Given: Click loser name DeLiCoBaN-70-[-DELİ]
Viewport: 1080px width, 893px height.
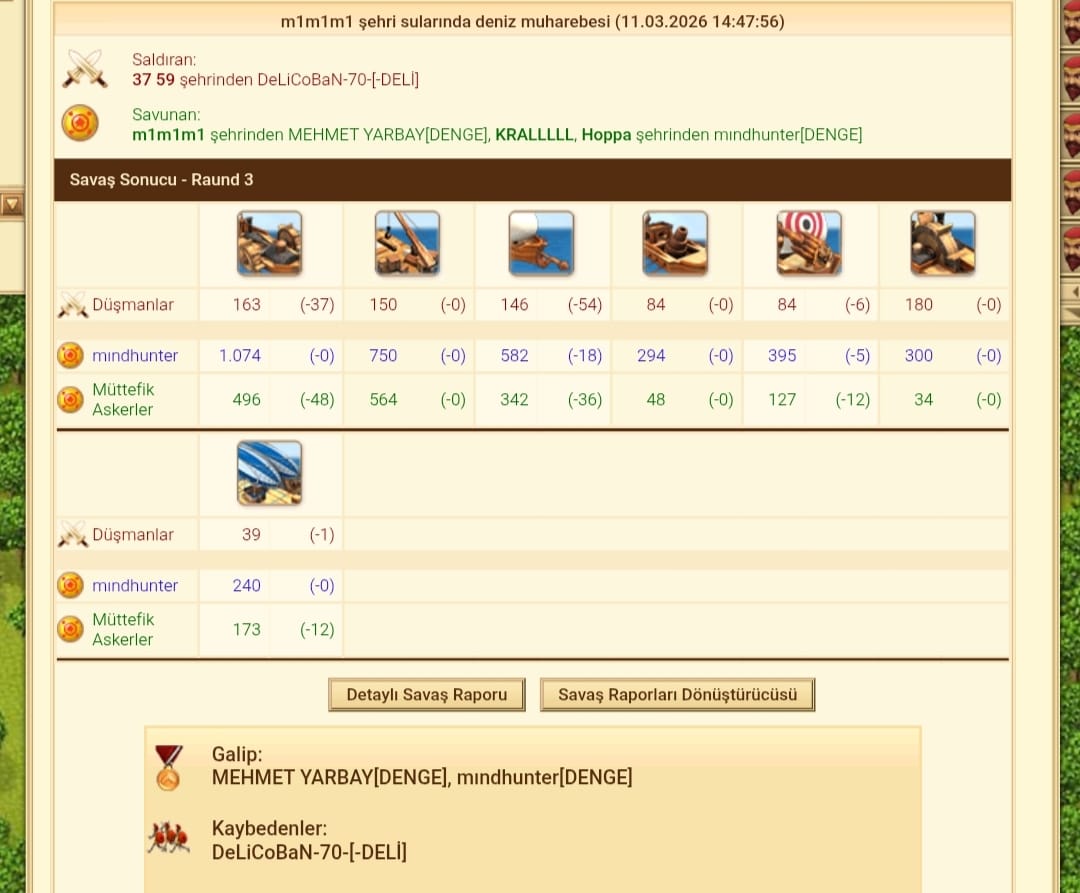Looking at the screenshot, I should (x=309, y=852).
